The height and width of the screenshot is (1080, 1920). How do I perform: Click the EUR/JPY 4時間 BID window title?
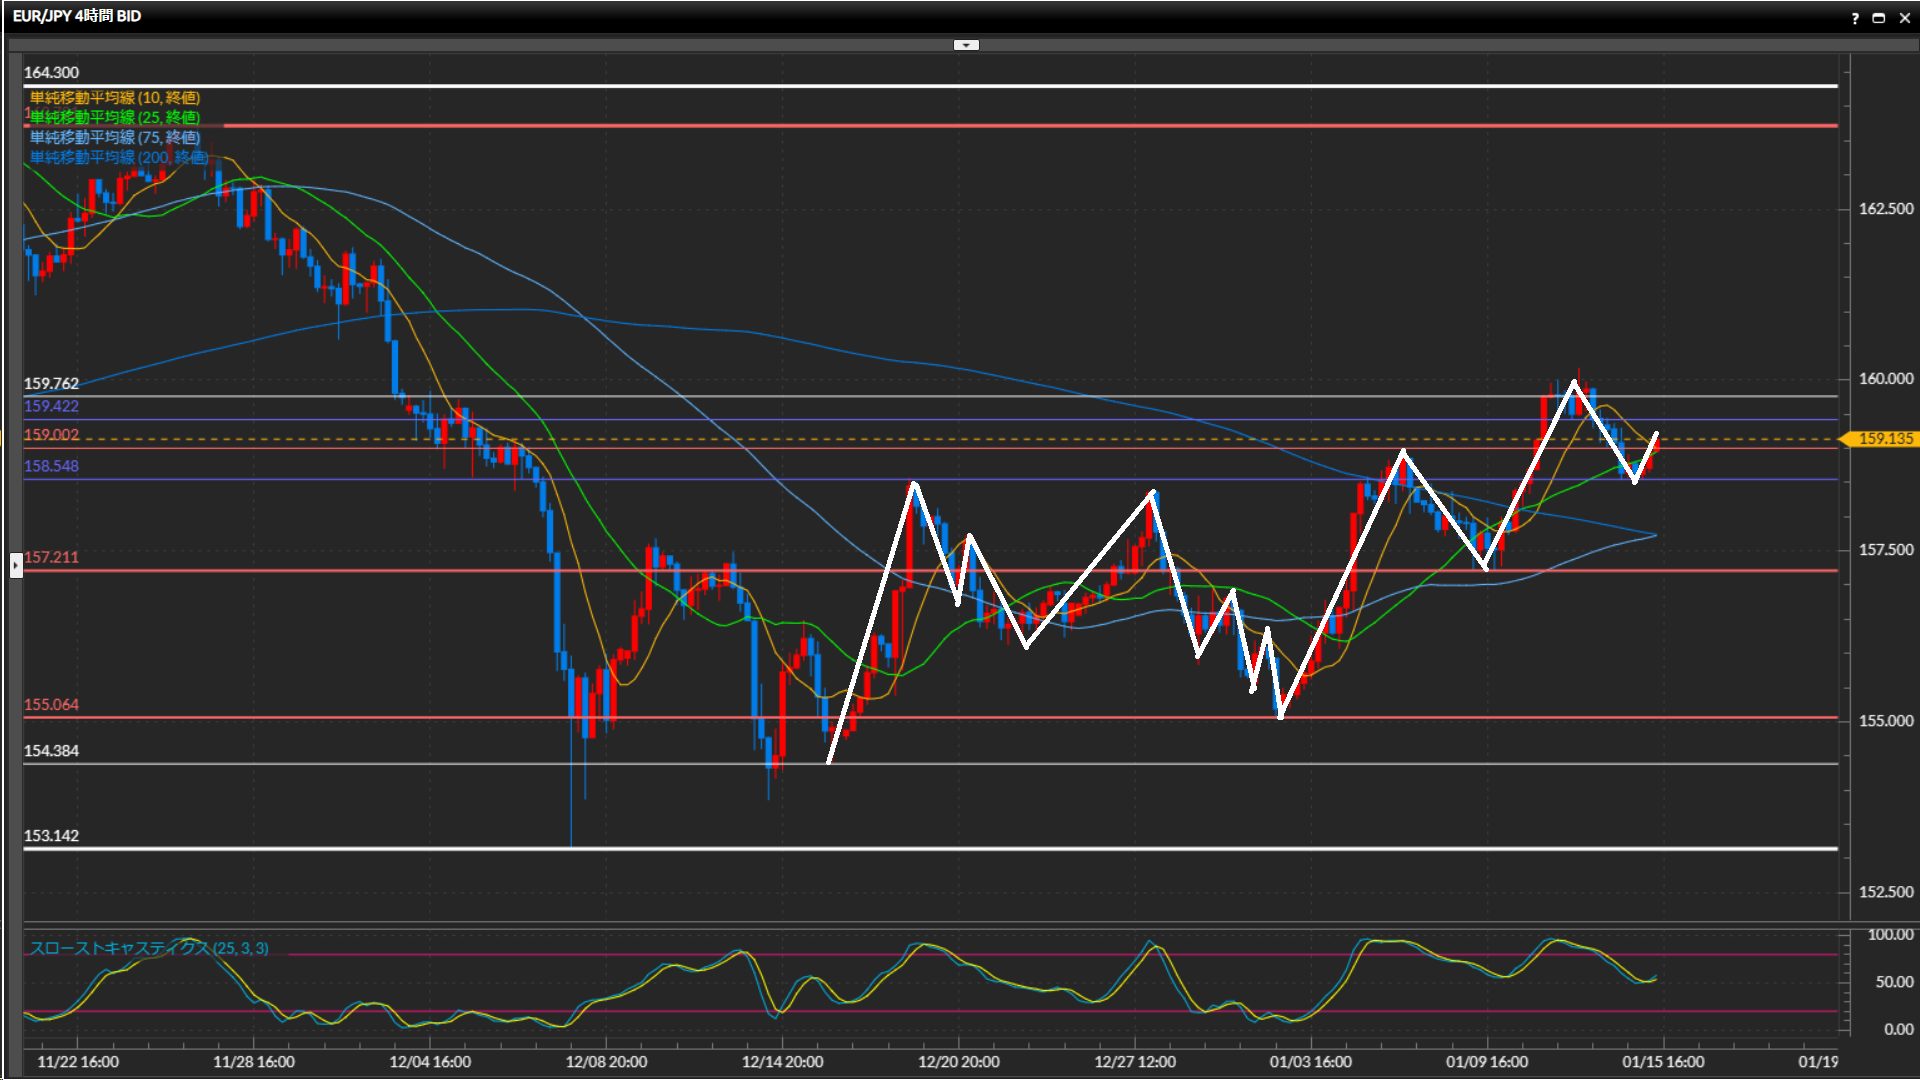77,16
